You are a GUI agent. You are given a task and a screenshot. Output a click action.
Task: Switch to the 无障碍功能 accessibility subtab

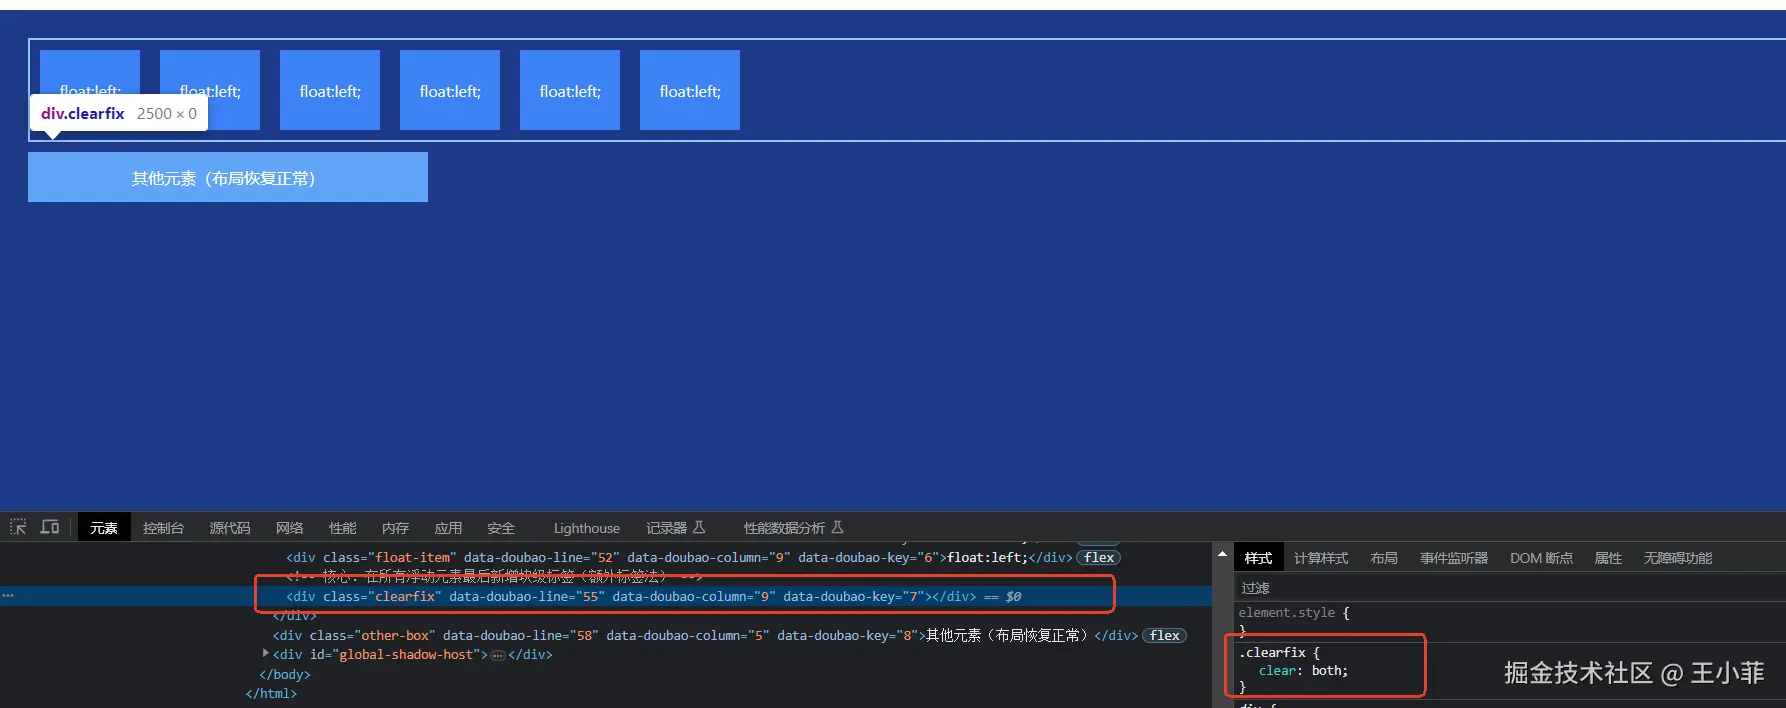tap(1678, 558)
